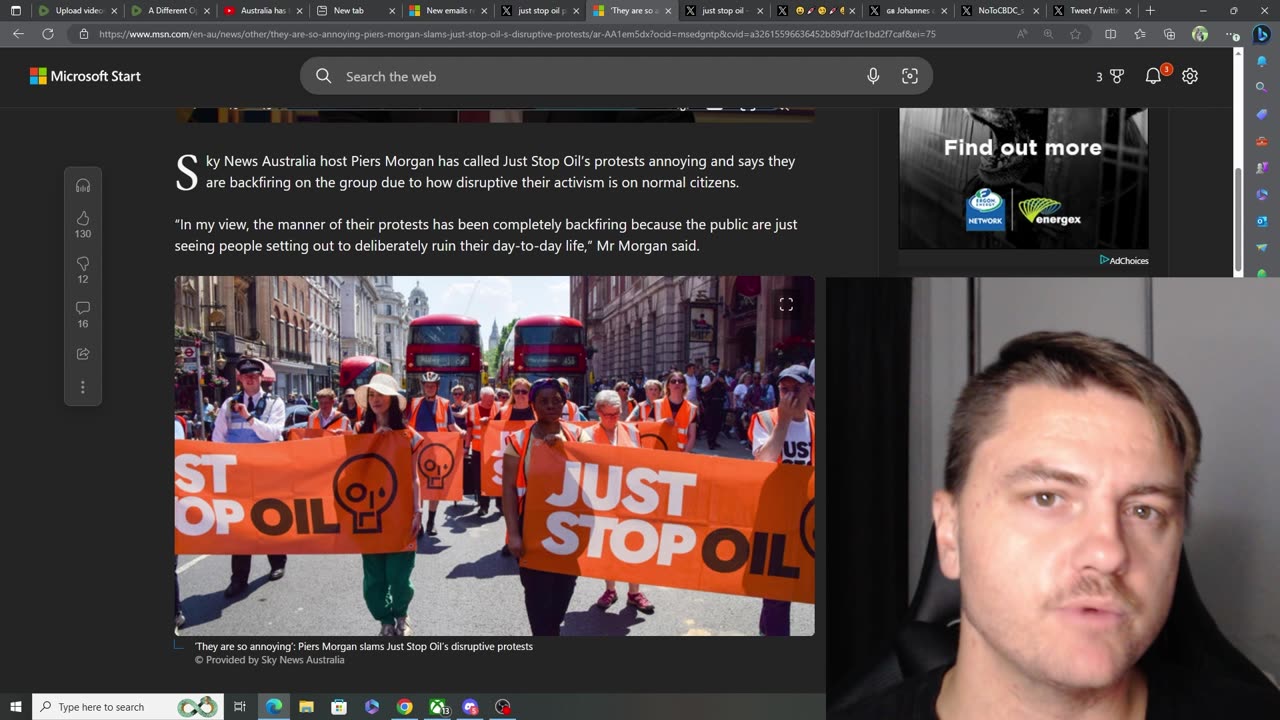Screen dimensions: 1280x720
Task: Add page to favorites star icon
Action: [x=1075, y=33]
